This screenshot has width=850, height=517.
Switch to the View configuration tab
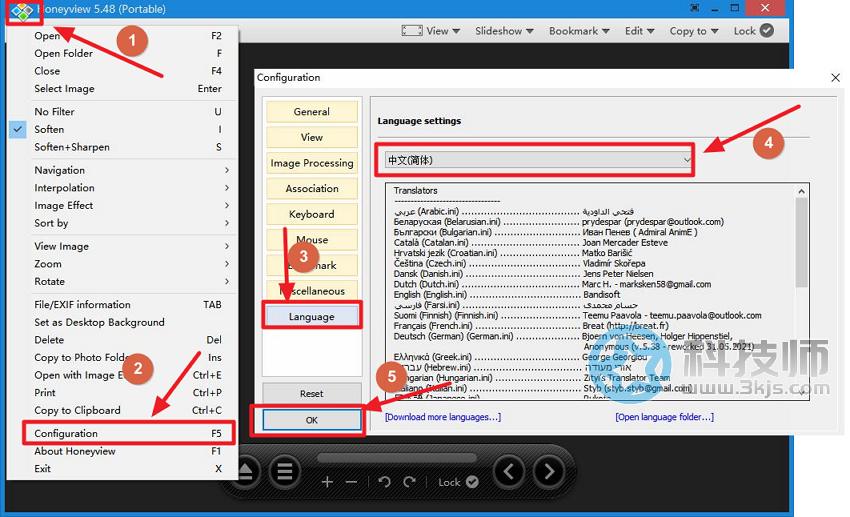(312, 137)
